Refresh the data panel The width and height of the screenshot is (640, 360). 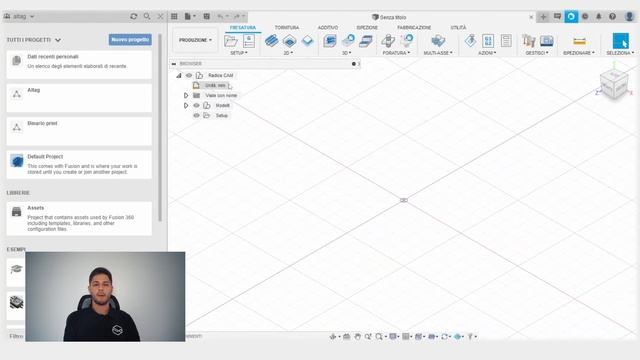coord(133,16)
